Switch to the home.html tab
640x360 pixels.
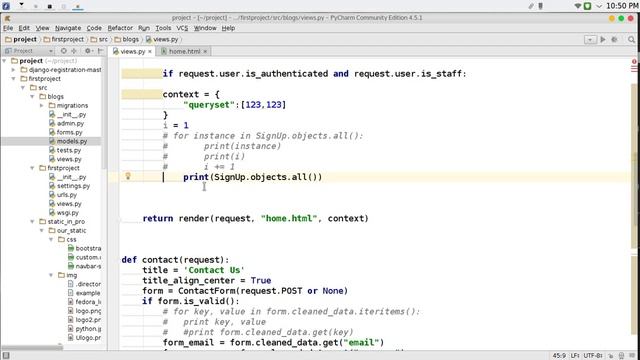coord(184,51)
